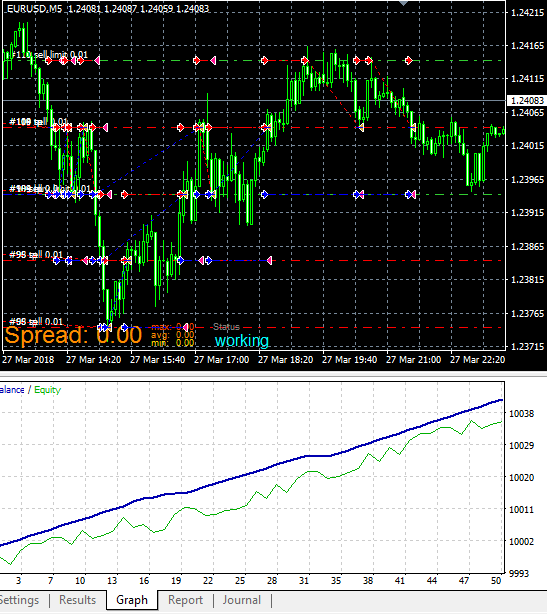
Task: Click the rightmost red arrow on sell limit line
Action: tap(409, 60)
